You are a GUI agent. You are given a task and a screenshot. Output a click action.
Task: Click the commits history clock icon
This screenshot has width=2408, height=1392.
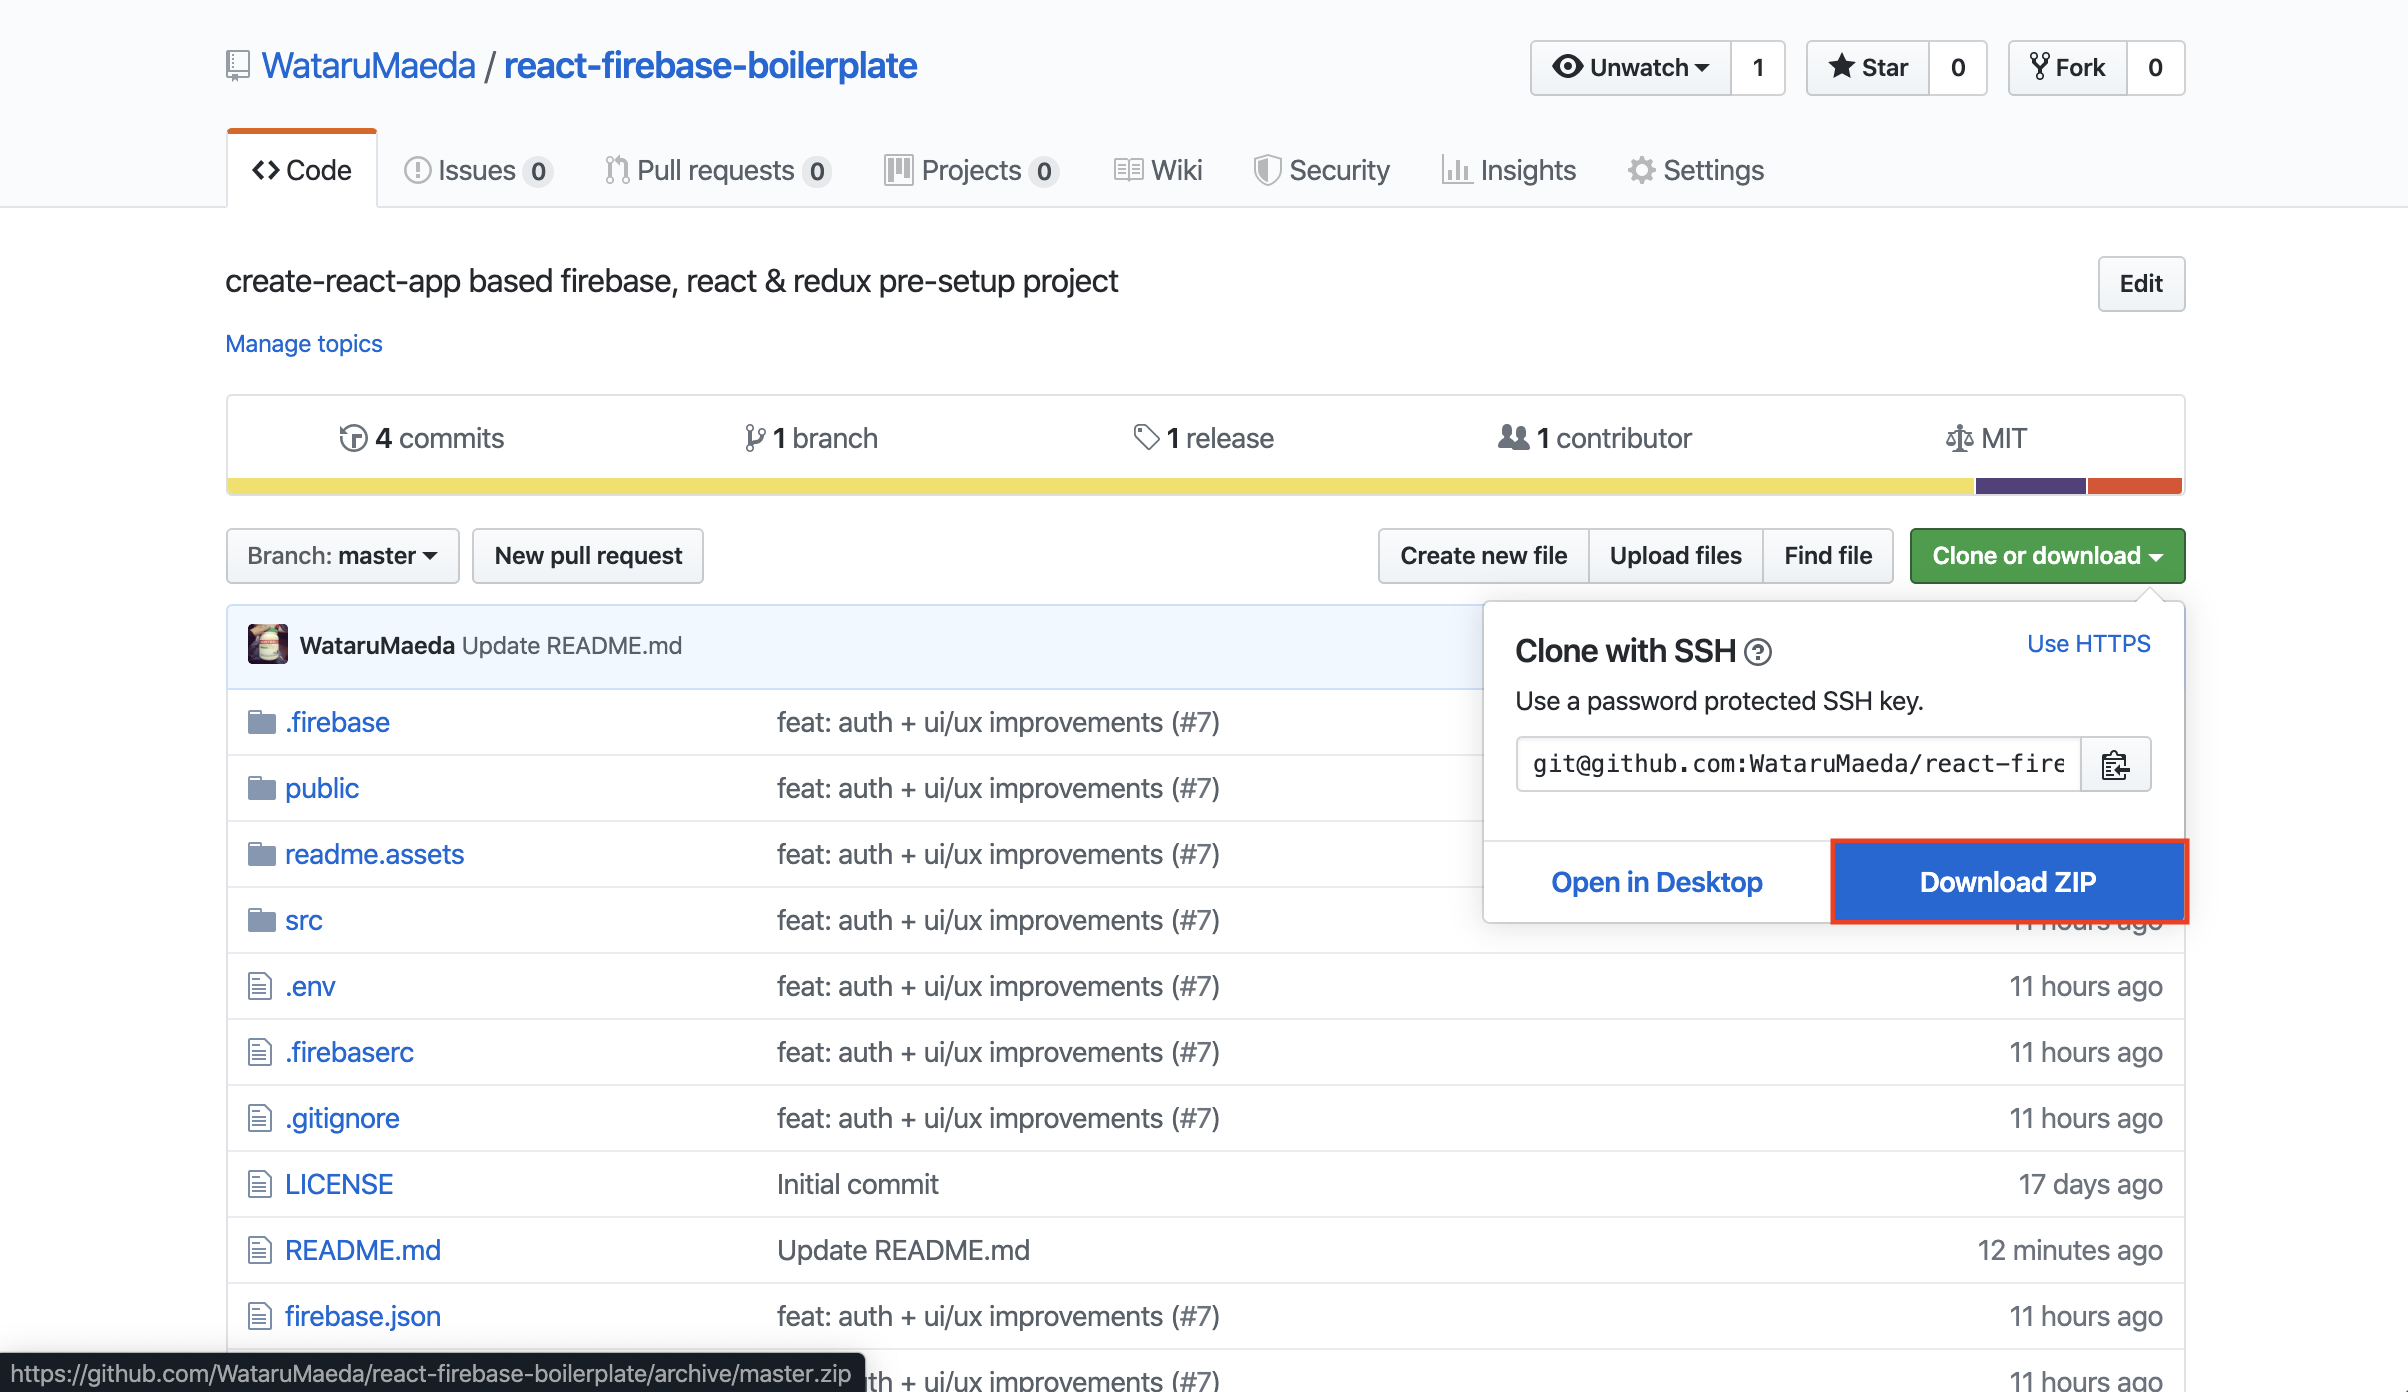point(353,438)
